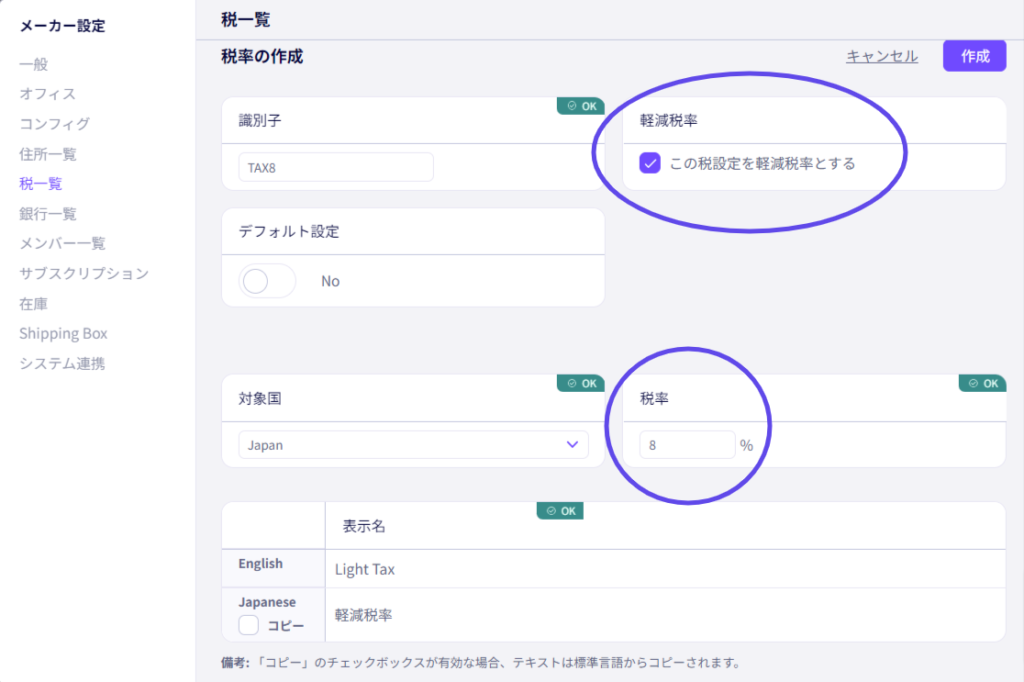
Task: Check the Japanese コピー checkbox
Action: pyautogui.click(x=249, y=626)
